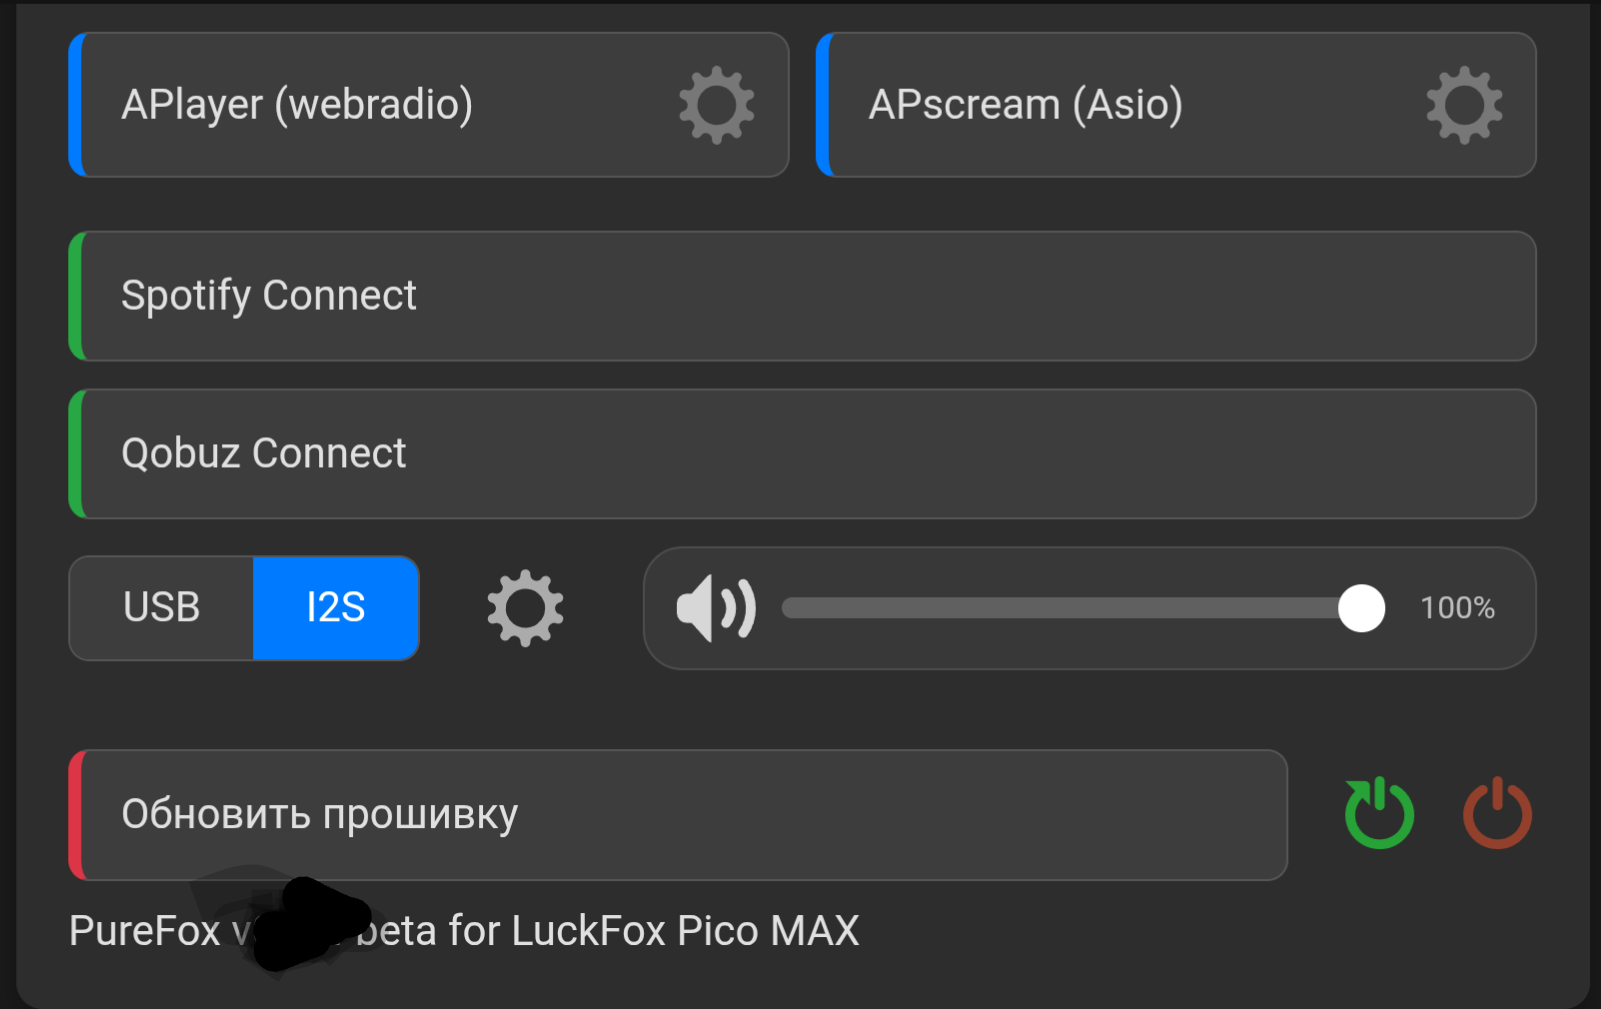Screen dimensions: 1601x1009
Task: Enable Qobuz Connect
Action: (802, 454)
